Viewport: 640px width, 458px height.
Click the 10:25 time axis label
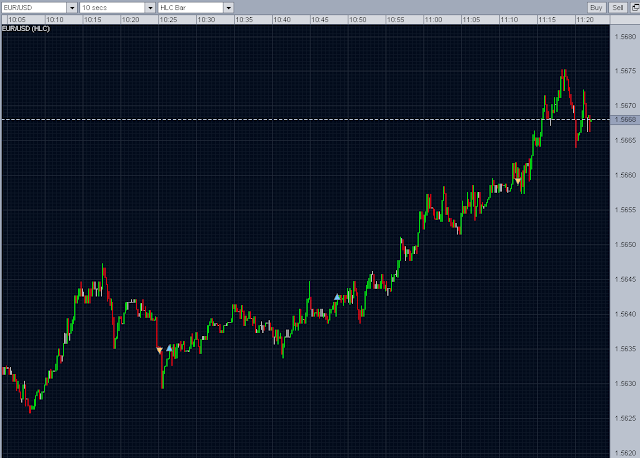pyautogui.click(x=168, y=20)
